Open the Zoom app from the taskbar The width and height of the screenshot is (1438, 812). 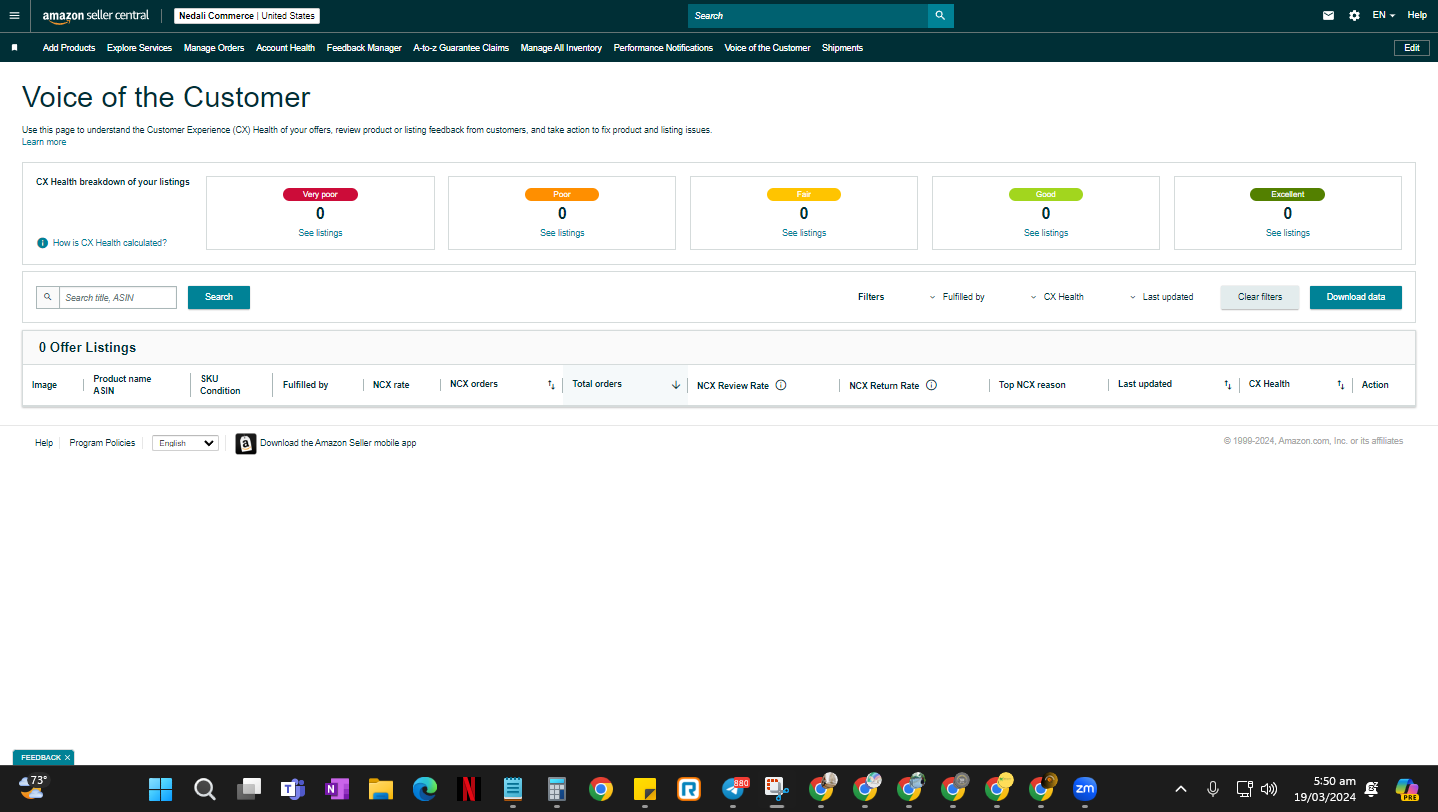pyautogui.click(x=1085, y=789)
